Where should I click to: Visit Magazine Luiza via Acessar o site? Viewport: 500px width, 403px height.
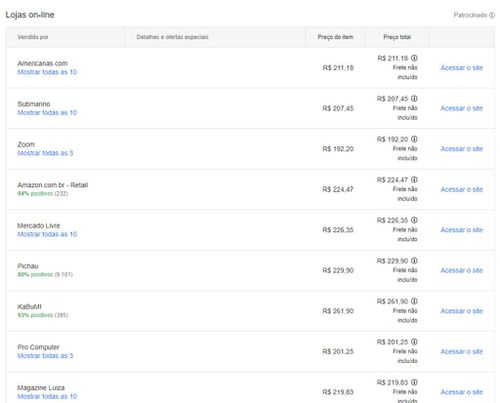click(x=462, y=392)
